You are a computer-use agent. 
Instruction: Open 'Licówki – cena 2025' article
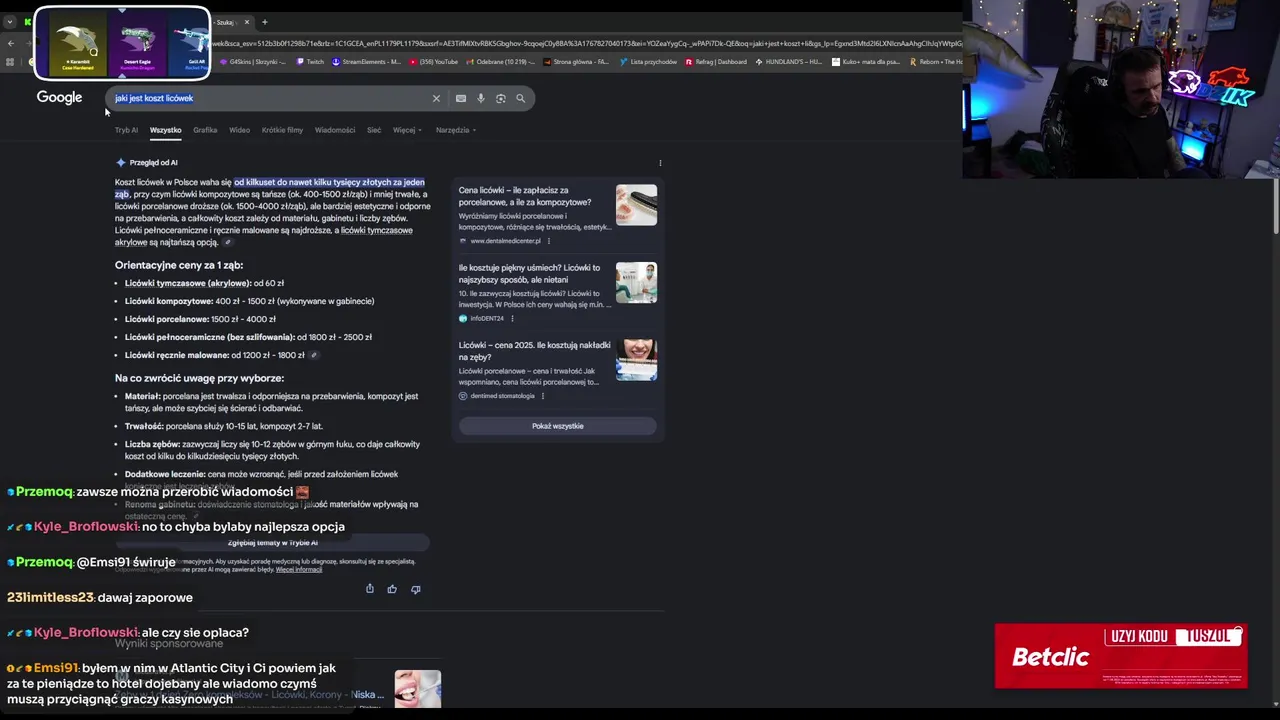[534, 351]
